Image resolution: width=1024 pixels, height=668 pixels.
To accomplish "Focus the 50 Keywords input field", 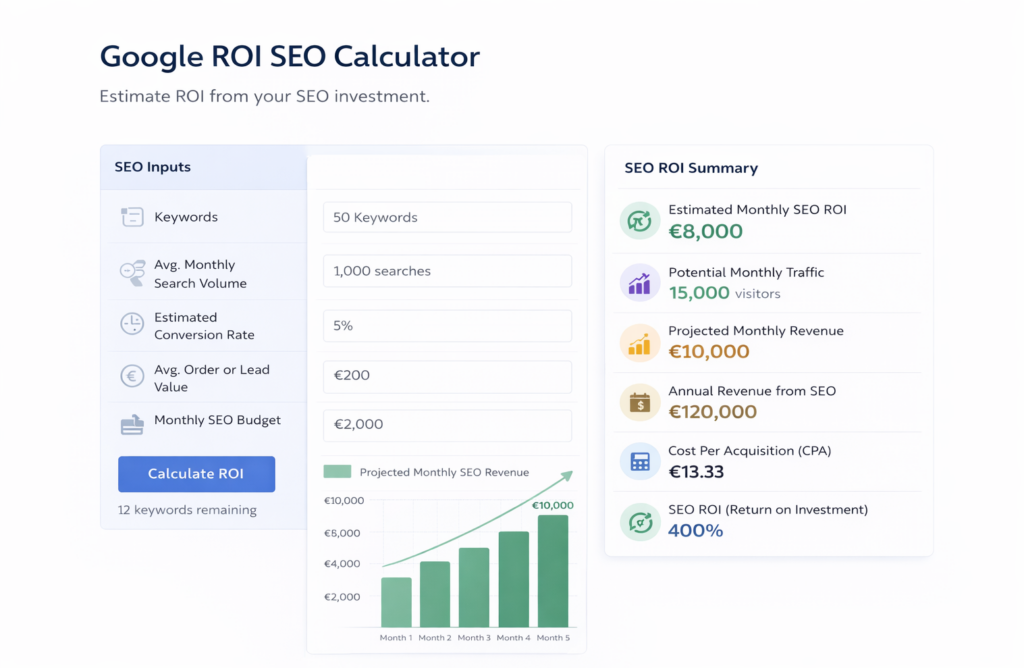I will pyautogui.click(x=447, y=217).
